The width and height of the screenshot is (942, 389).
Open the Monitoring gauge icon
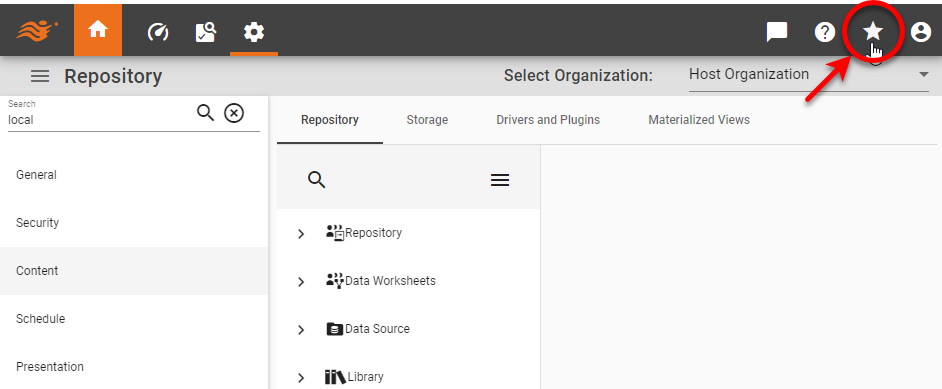pos(157,32)
